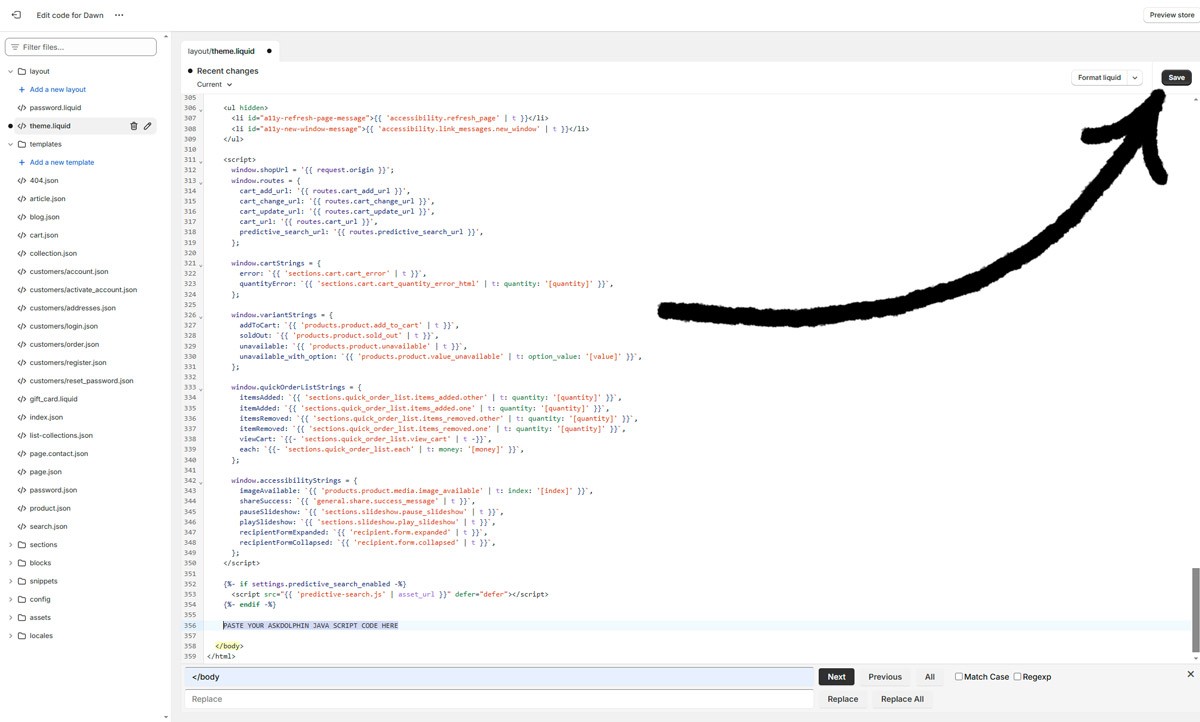Screen dimensions: 1200x722
Task: Open gift_card.liquid file
Action: pos(54,399)
